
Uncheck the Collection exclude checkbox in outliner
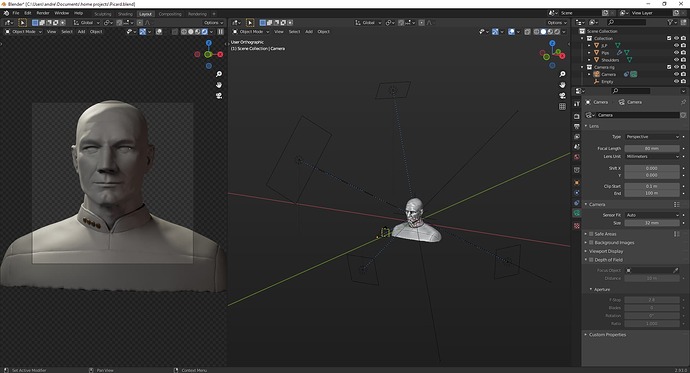coord(669,38)
